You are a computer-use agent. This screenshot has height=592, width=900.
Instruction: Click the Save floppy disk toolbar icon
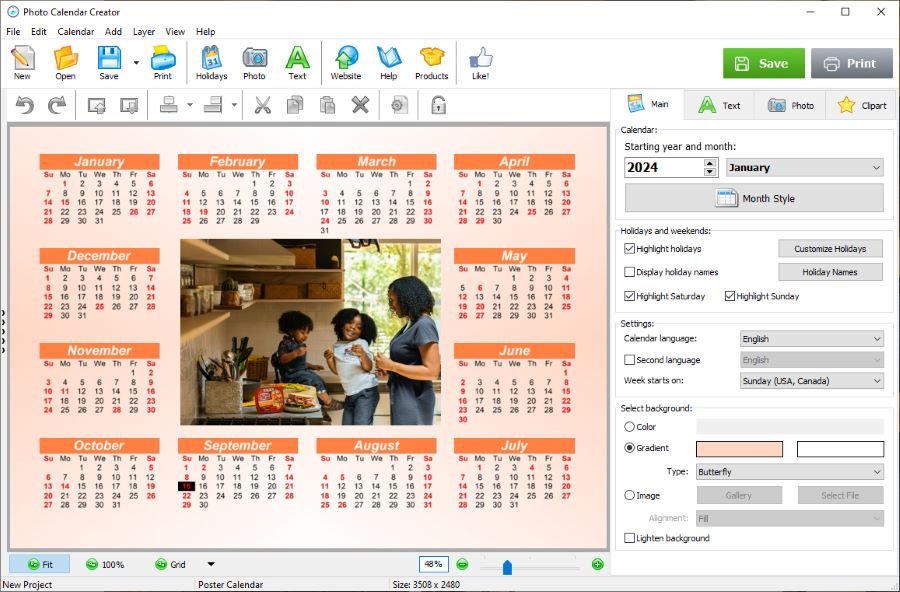click(x=108, y=63)
